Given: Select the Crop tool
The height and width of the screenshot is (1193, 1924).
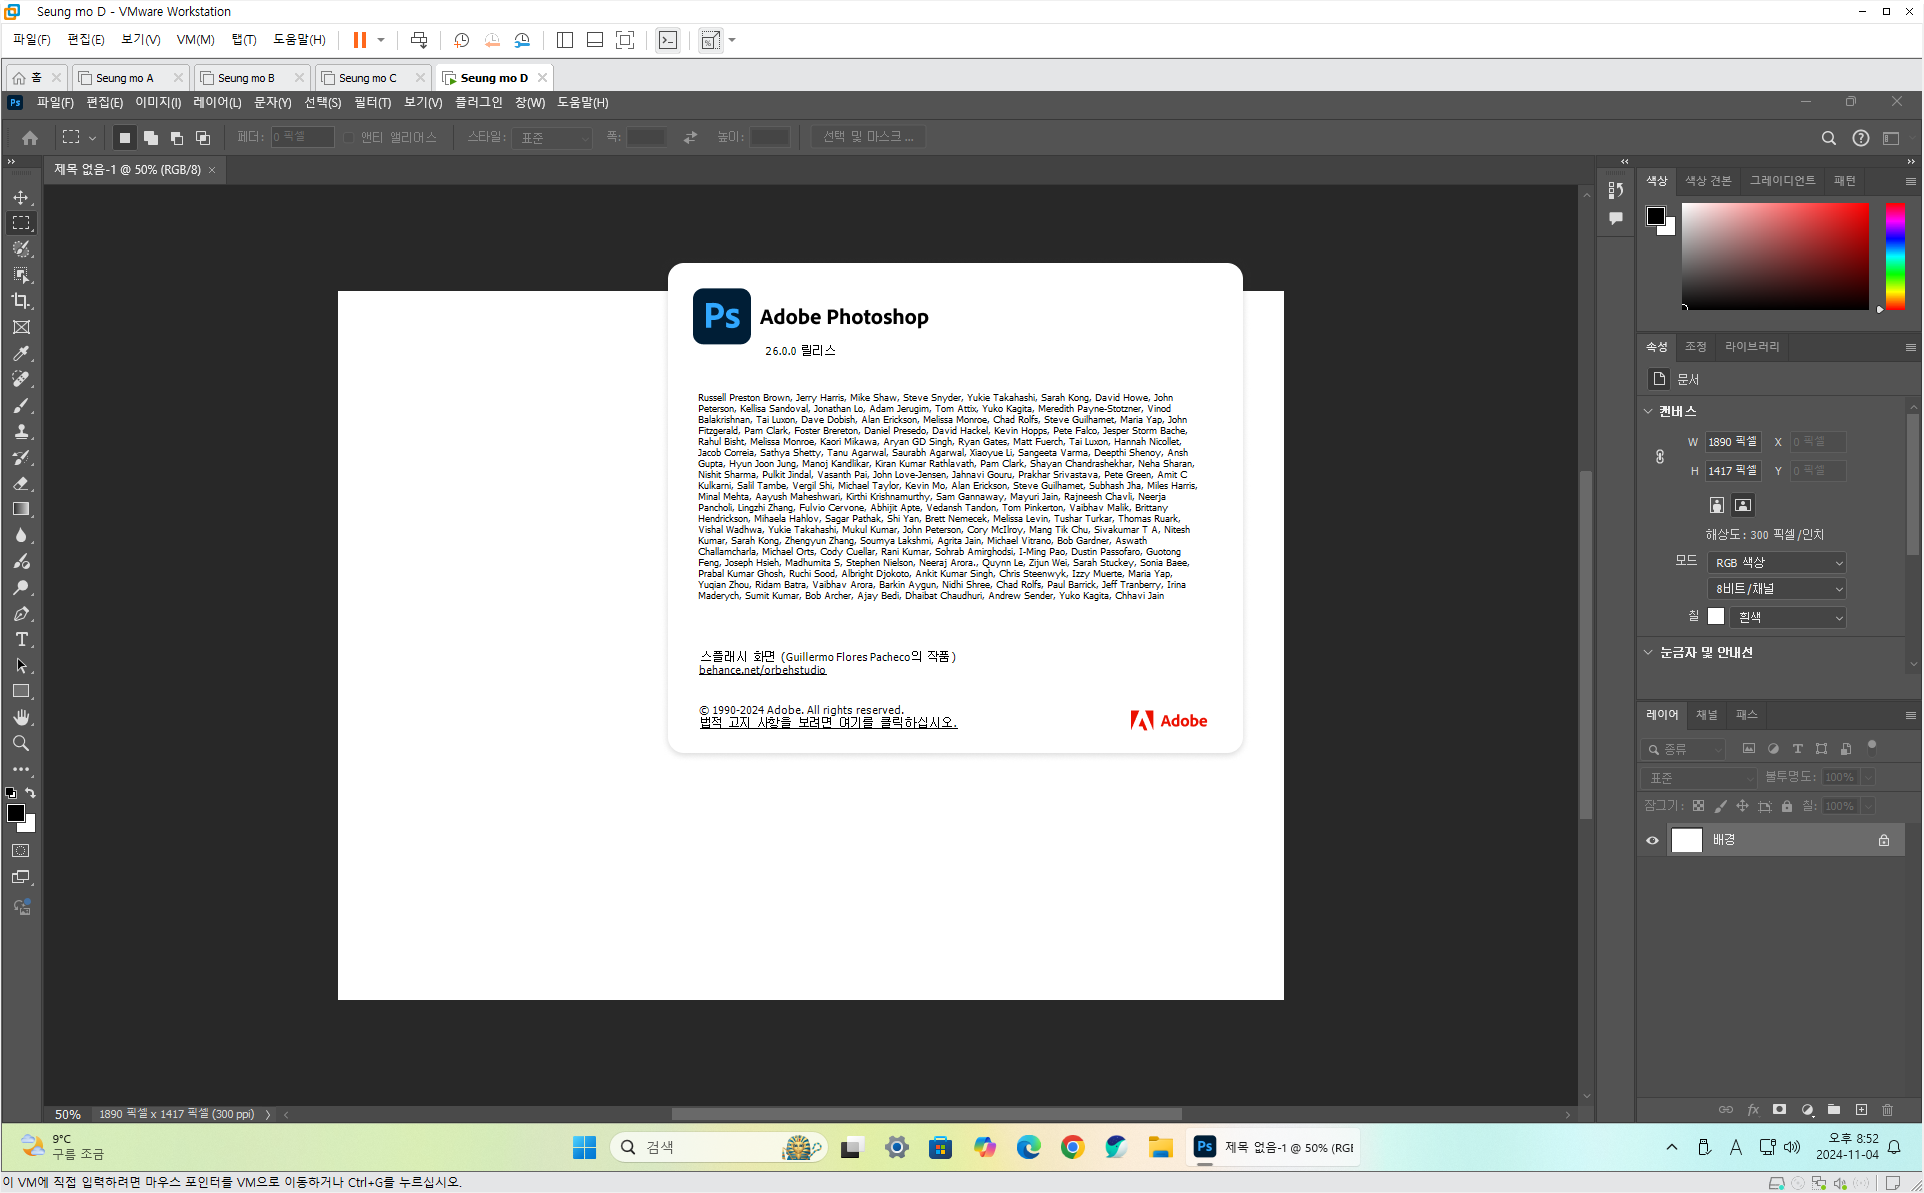Looking at the screenshot, I should (21, 301).
